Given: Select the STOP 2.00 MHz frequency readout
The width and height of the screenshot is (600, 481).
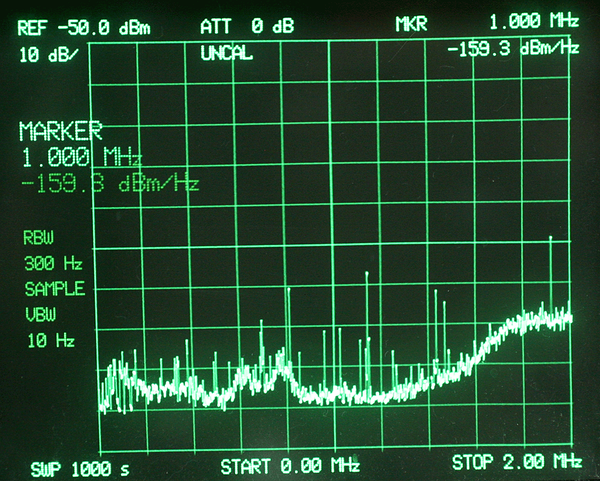Looking at the screenshot, I should click(x=517, y=463).
